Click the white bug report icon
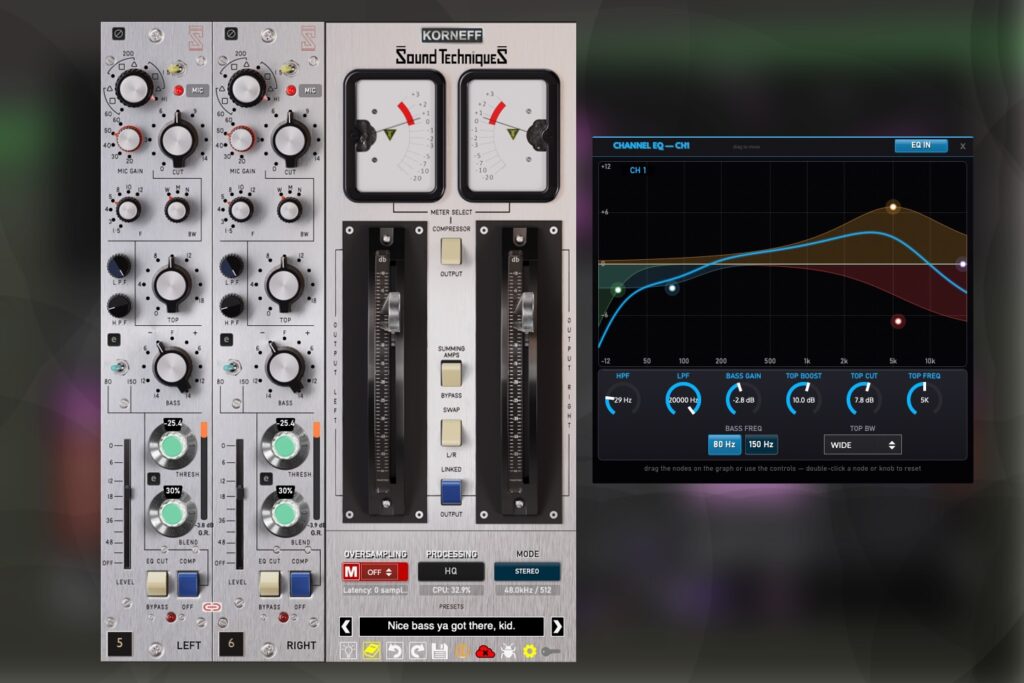Viewport: 1024px width, 683px height. click(507, 651)
